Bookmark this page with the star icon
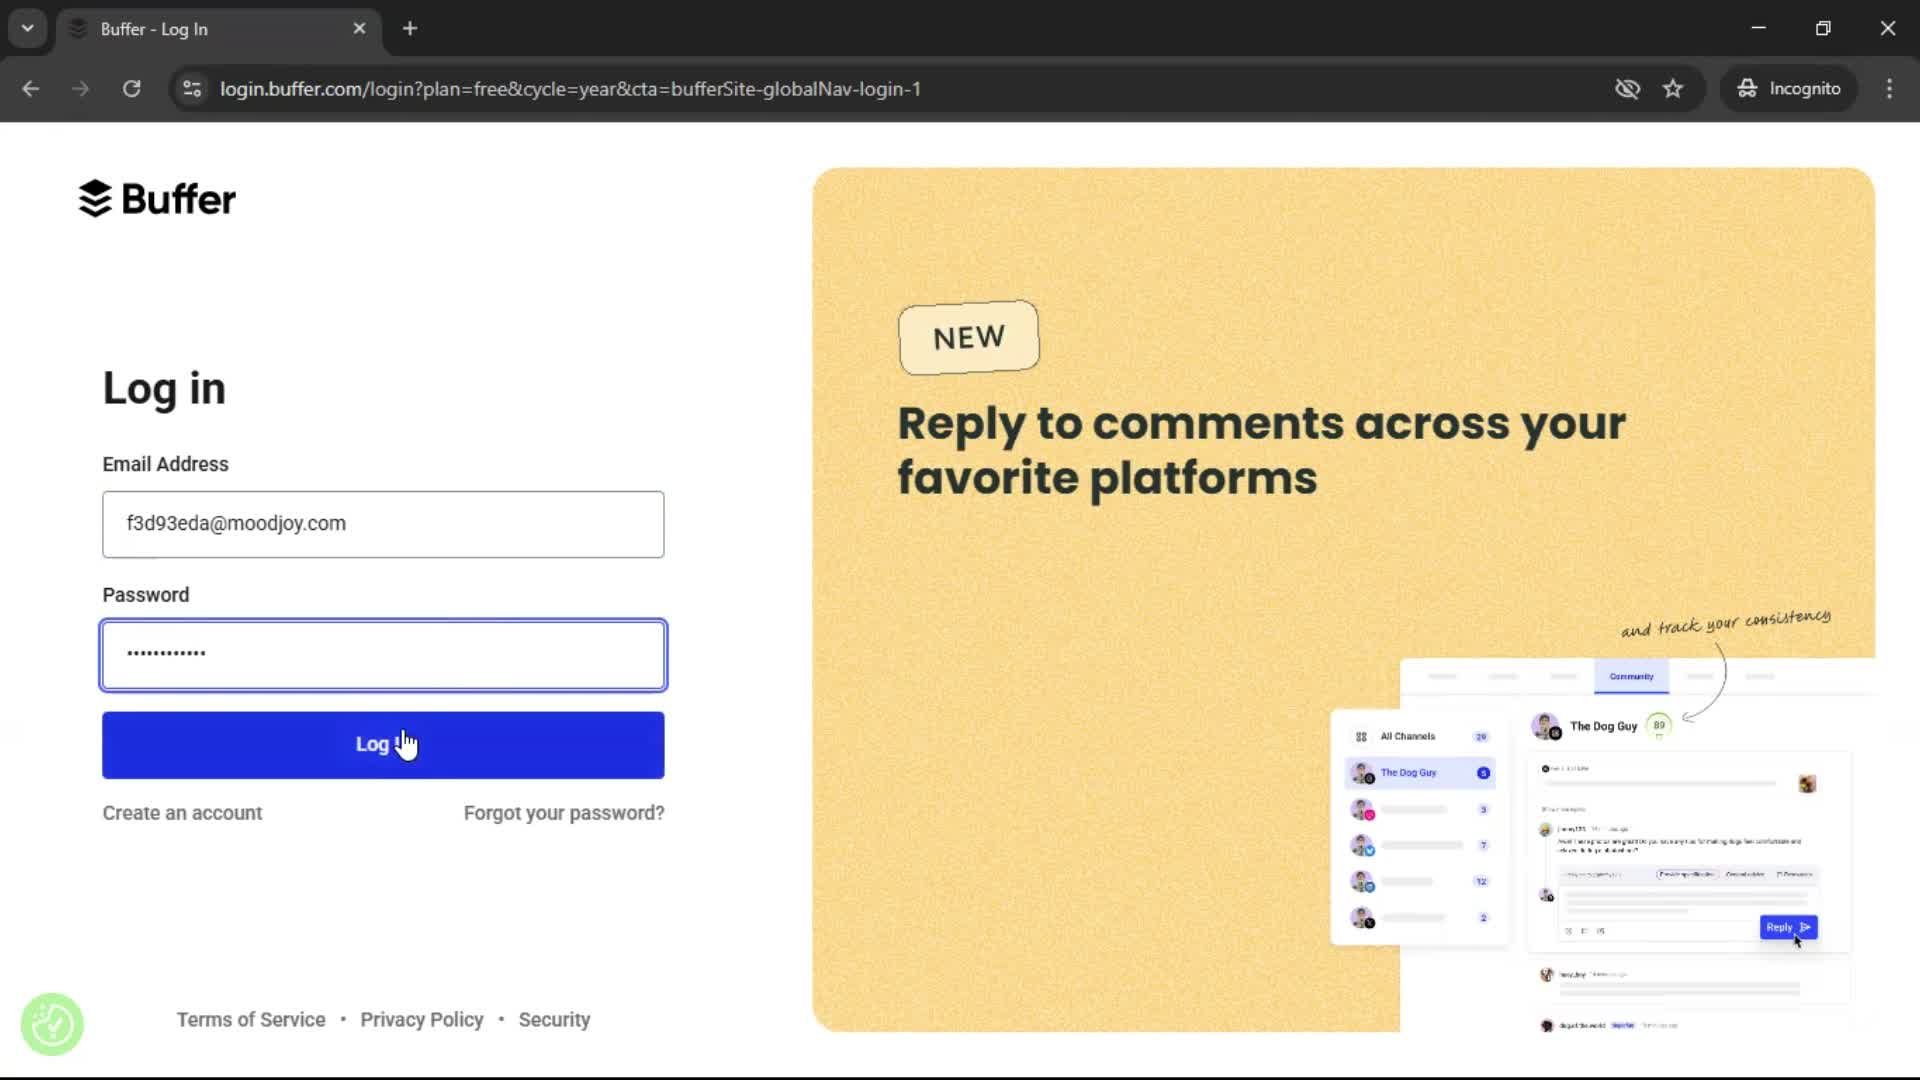This screenshot has width=1920, height=1080. pos(1673,88)
